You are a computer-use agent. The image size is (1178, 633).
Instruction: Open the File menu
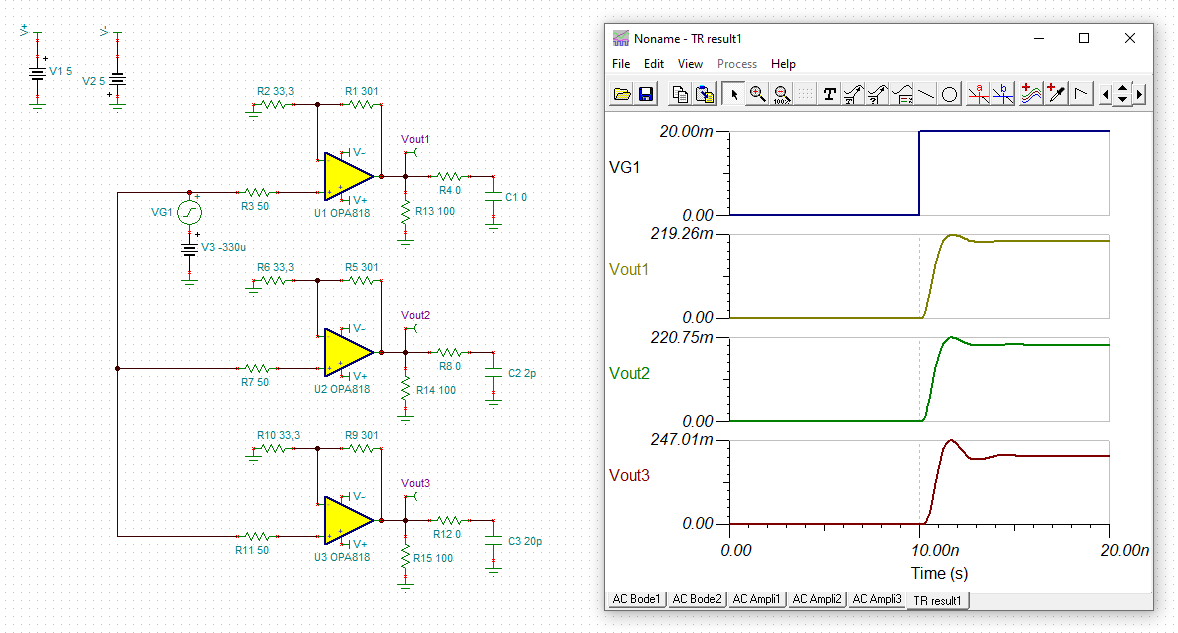[x=621, y=64]
